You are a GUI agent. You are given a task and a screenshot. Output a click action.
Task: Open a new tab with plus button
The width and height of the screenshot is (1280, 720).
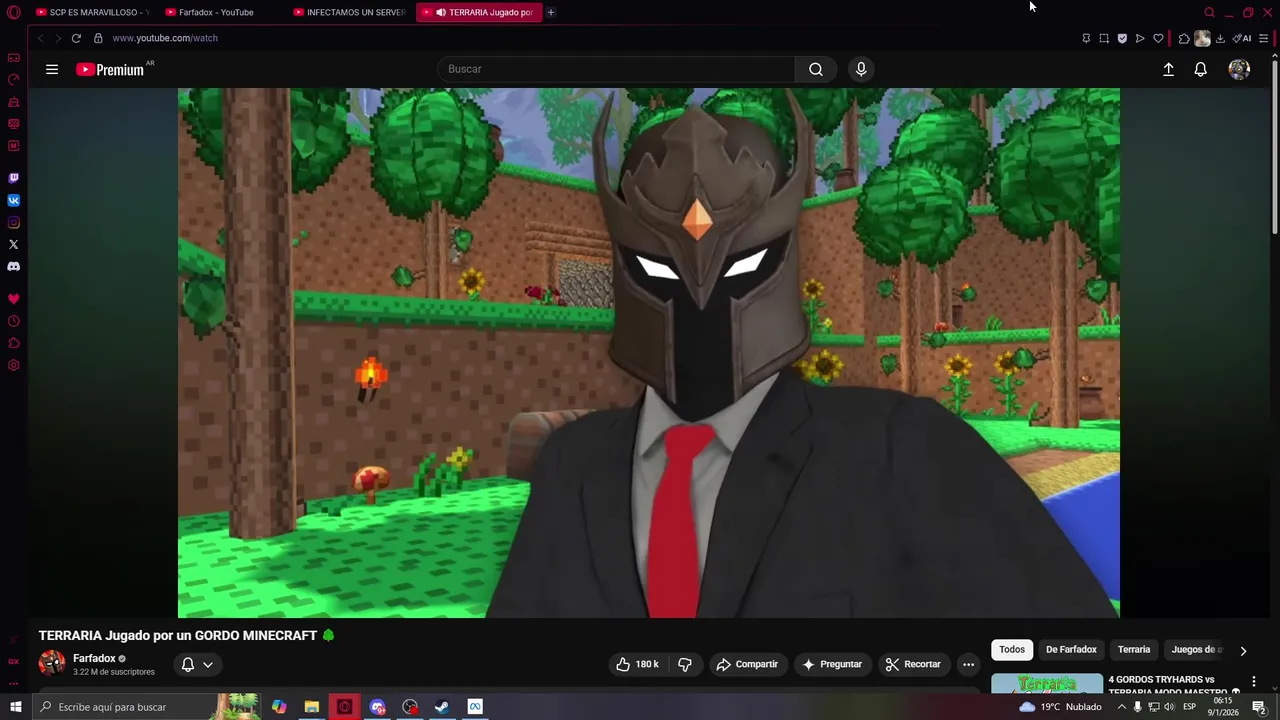(550, 12)
